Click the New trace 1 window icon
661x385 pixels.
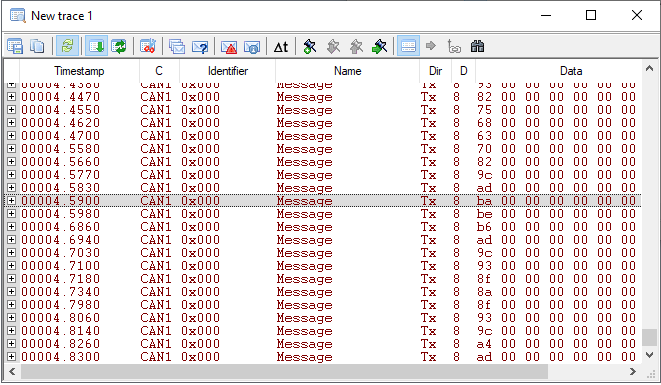pyautogui.click(x=18, y=16)
